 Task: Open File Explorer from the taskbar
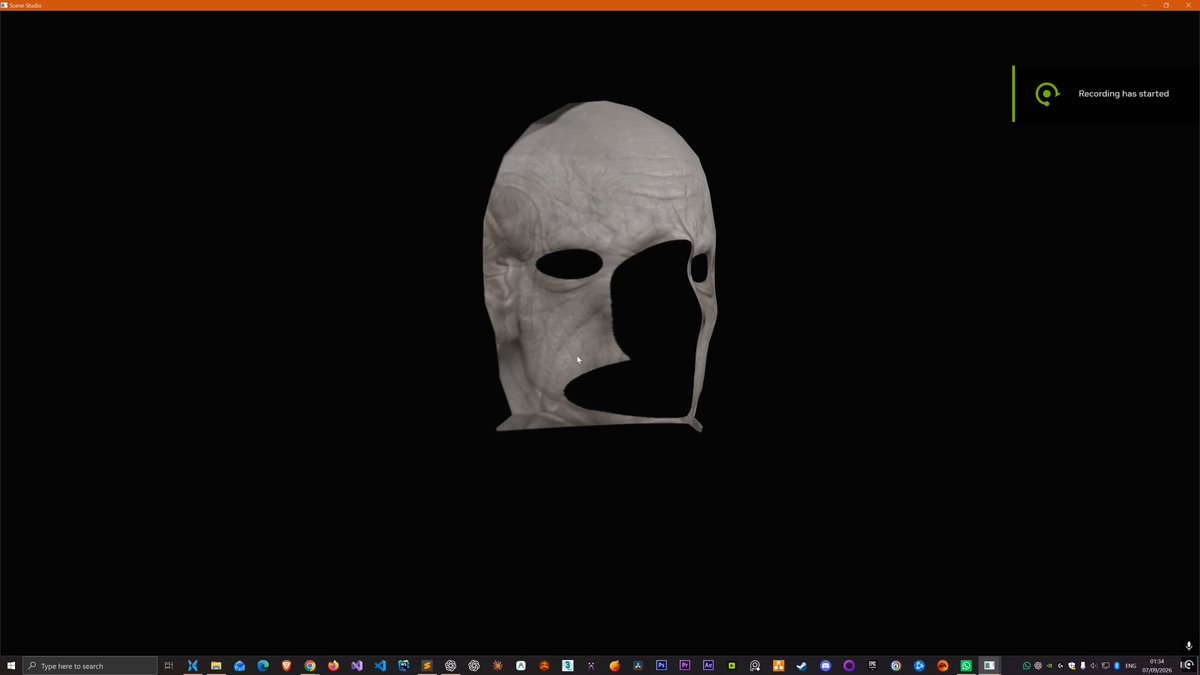pos(216,666)
